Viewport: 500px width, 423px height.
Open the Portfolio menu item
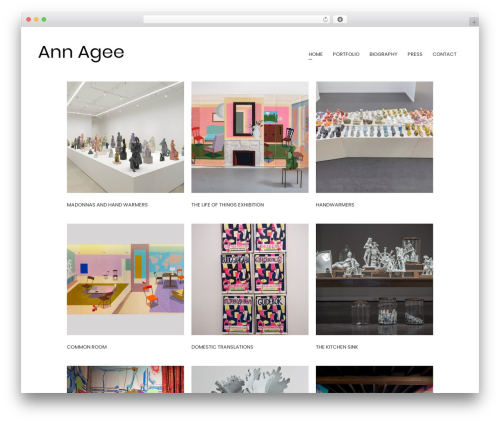coord(346,54)
